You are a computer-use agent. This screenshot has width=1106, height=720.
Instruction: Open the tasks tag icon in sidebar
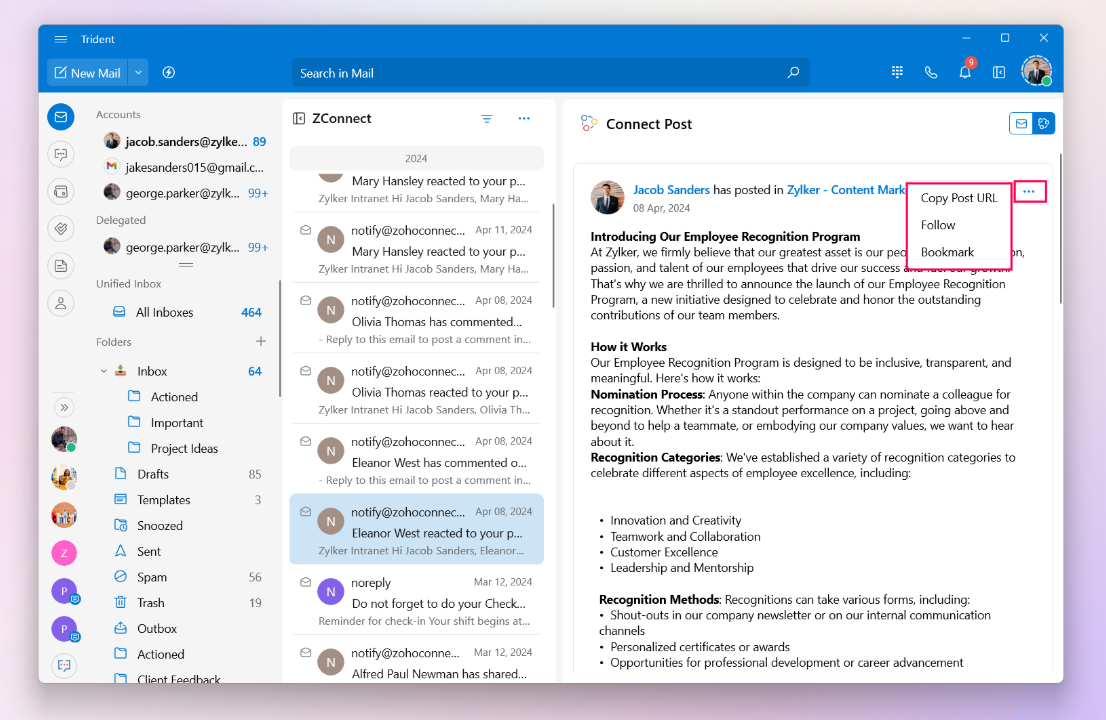click(61, 228)
